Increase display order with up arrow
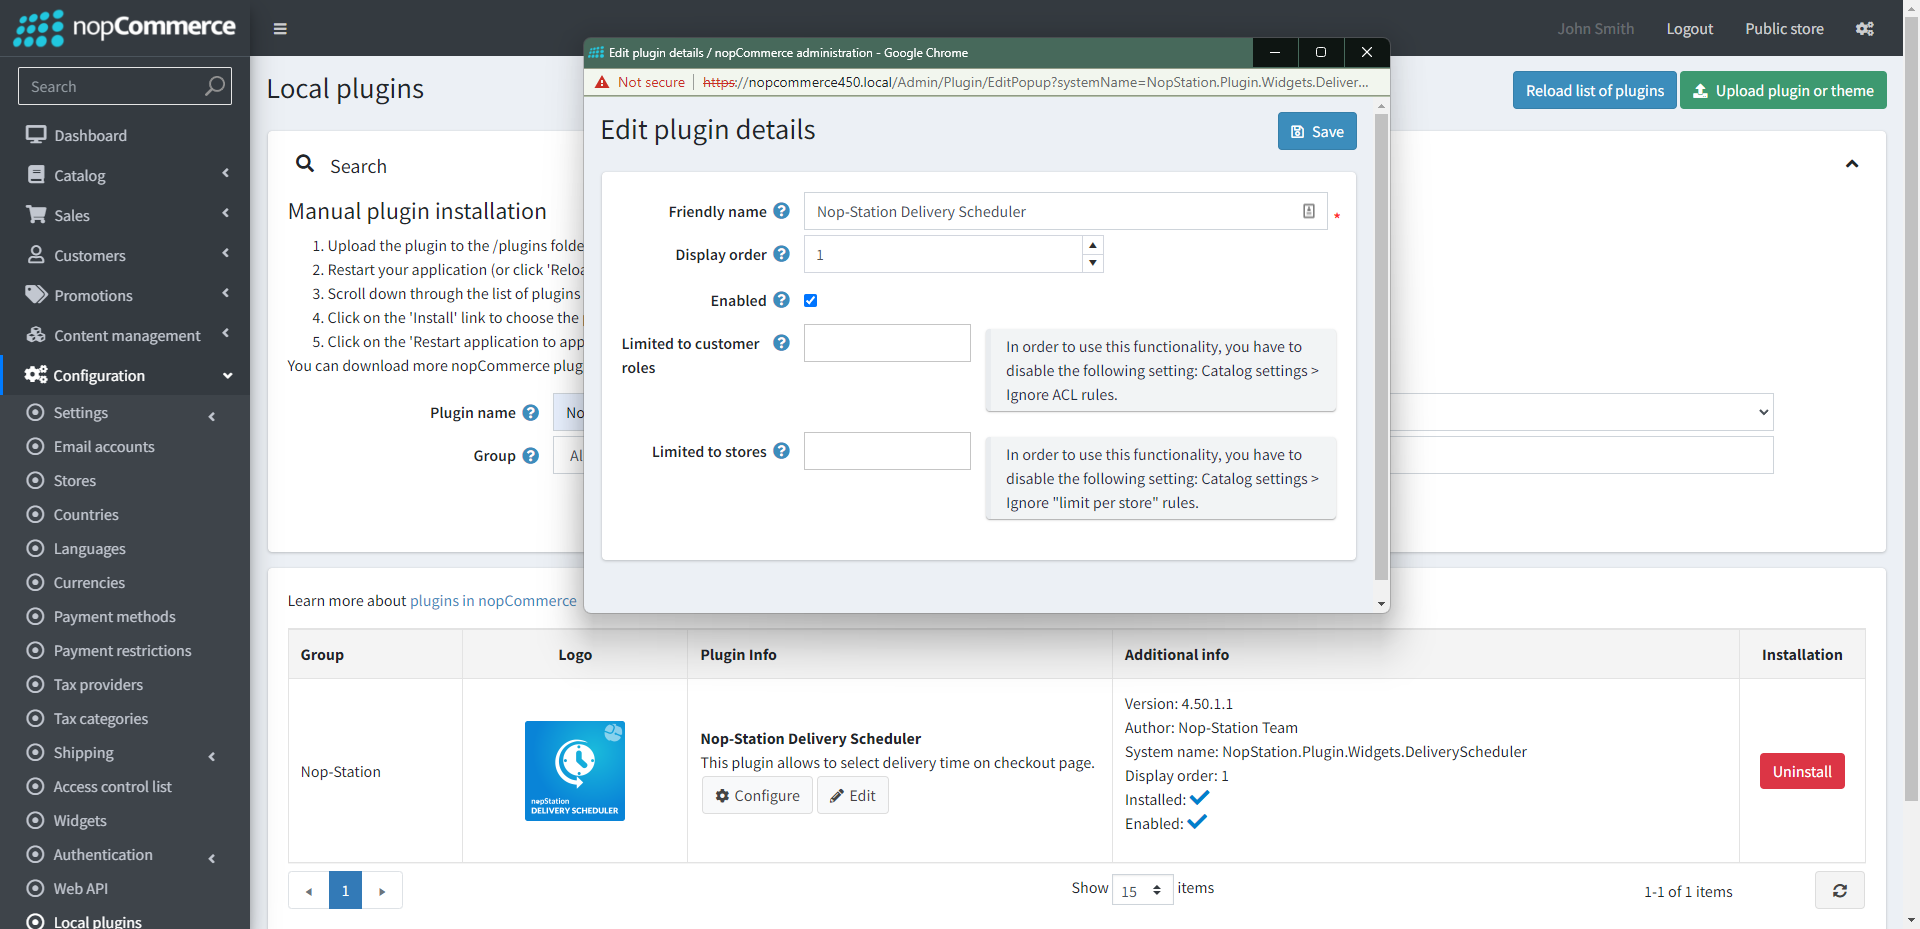Image resolution: width=1920 pixels, height=929 pixels. coord(1093,245)
